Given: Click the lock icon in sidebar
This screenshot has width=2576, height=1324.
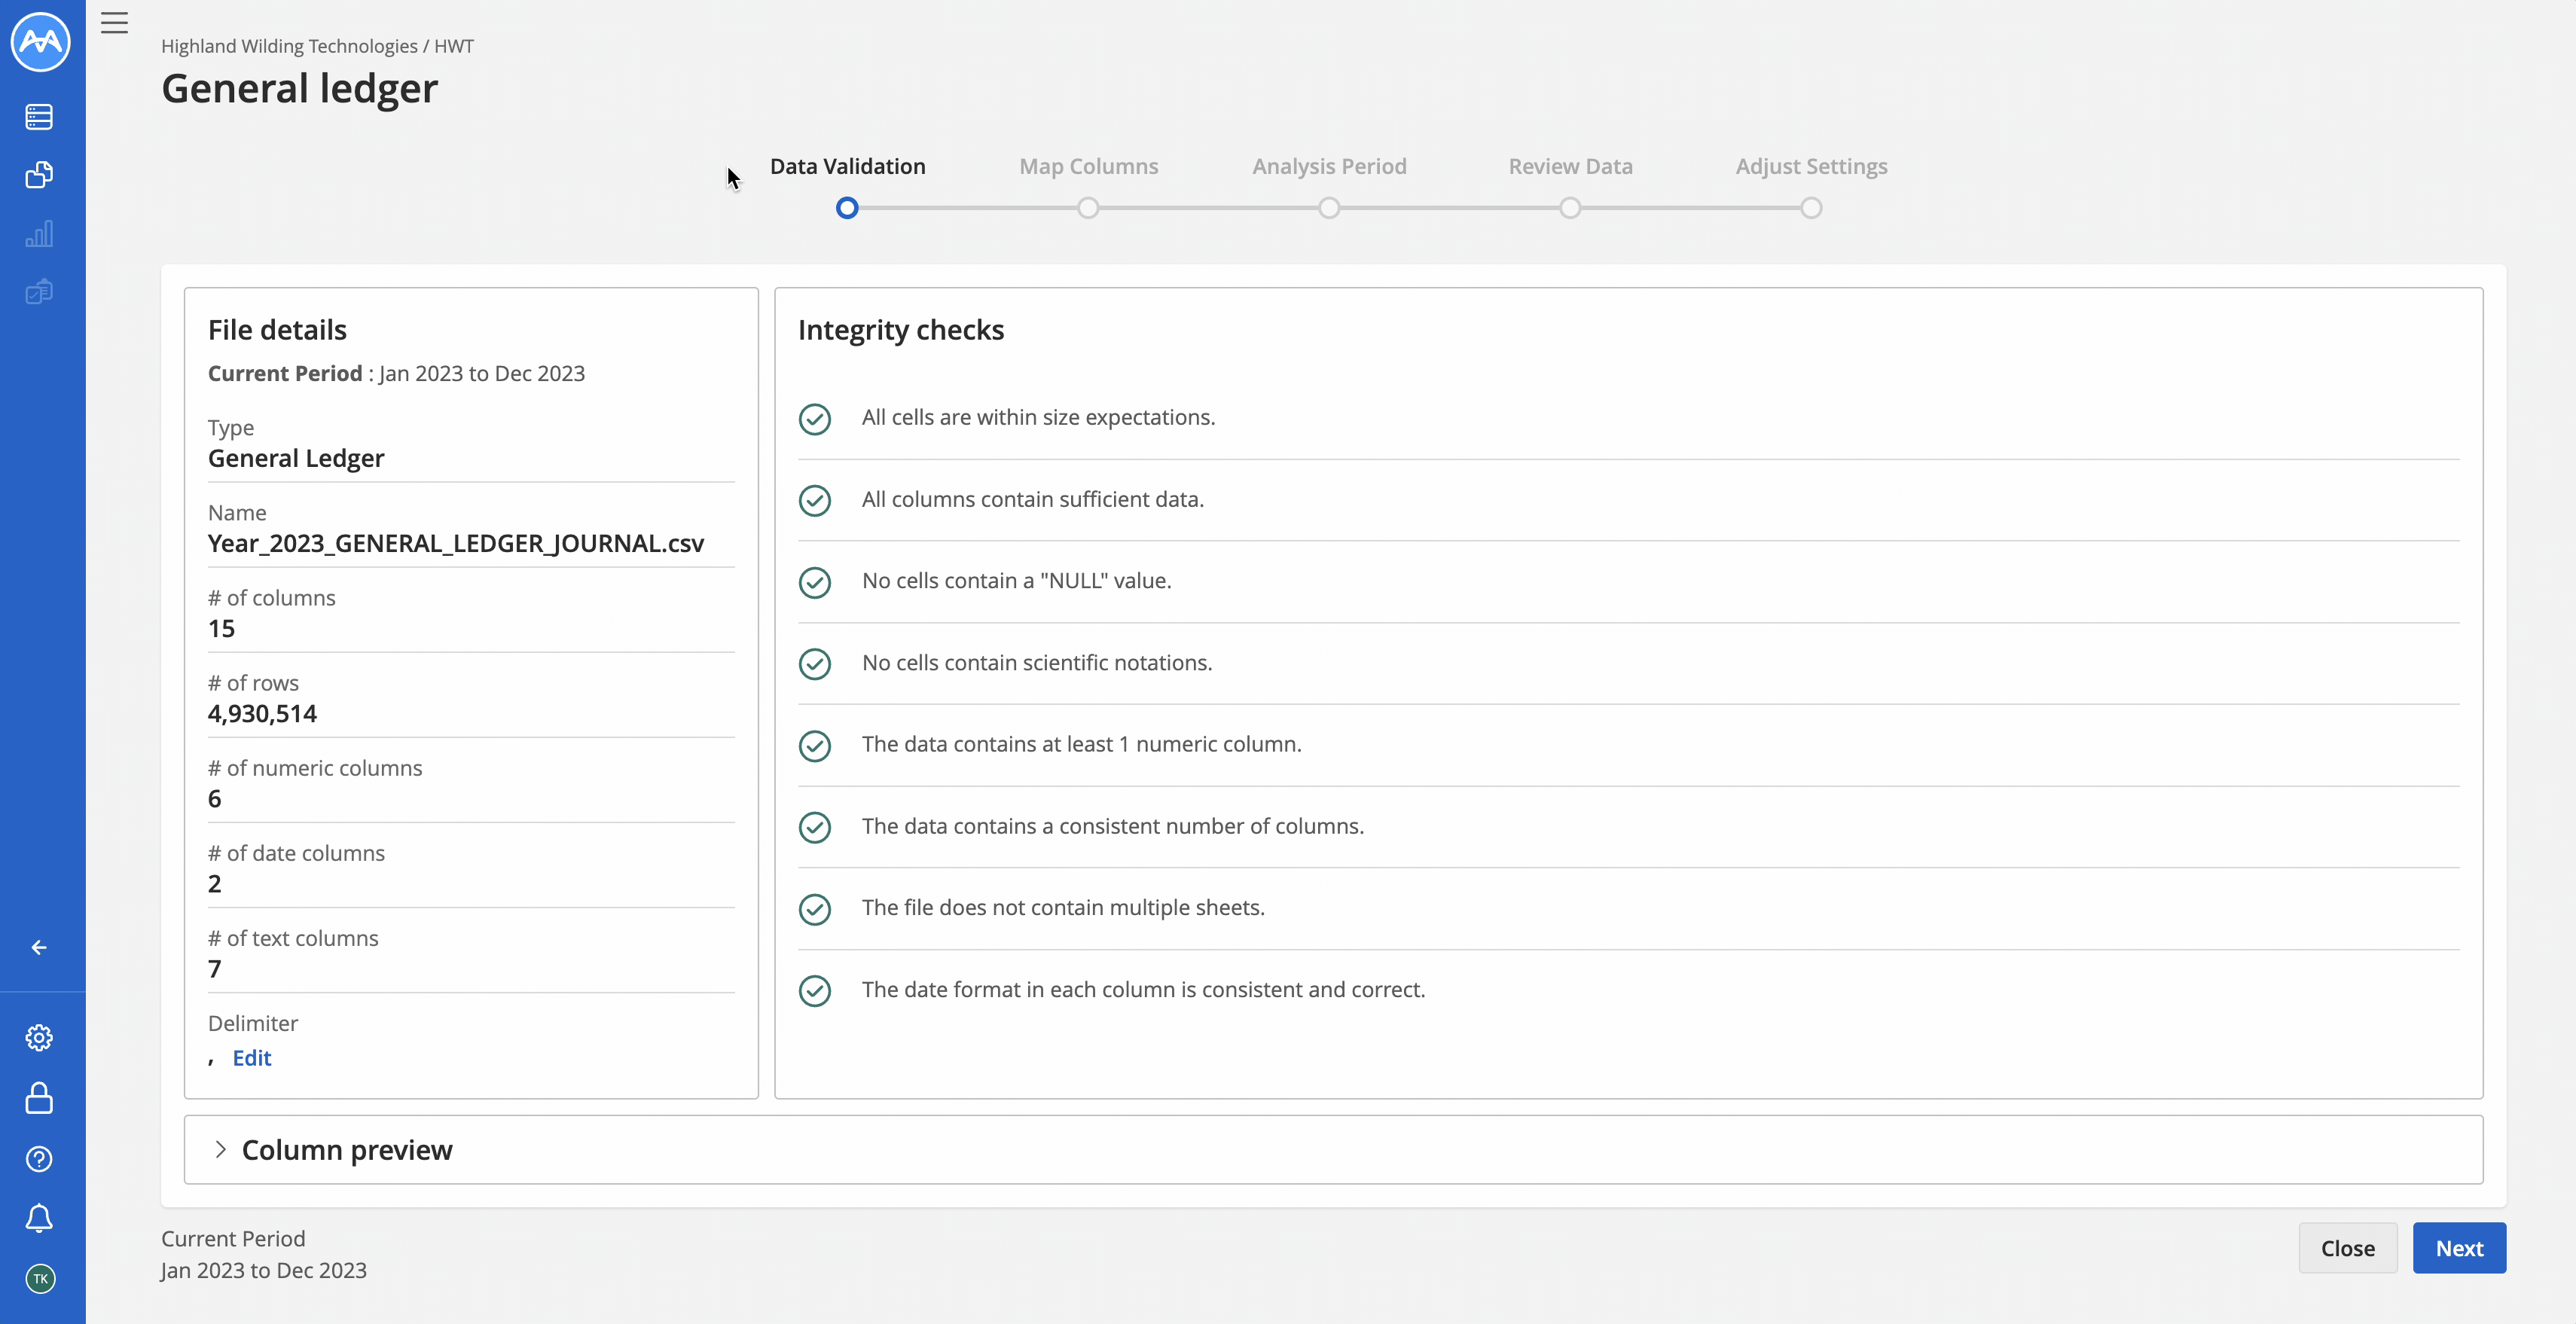Looking at the screenshot, I should click(39, 1098).
